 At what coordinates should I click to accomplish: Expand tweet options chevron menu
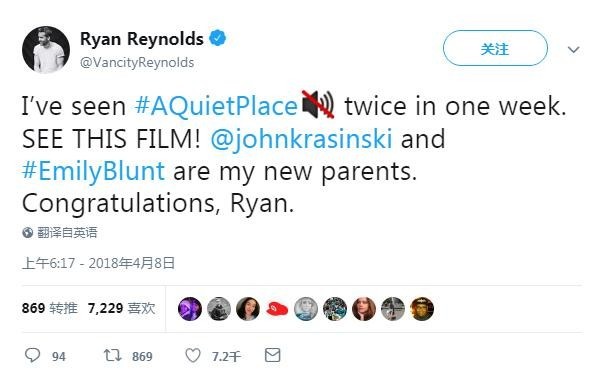click(574, 50)
